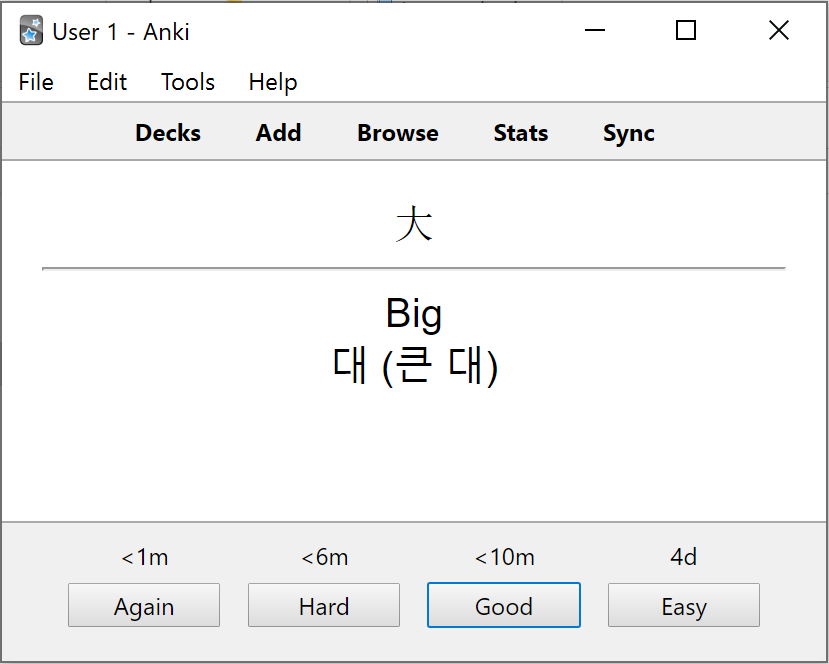Rate the card Again
829x664 pixels.
point(144,605)
